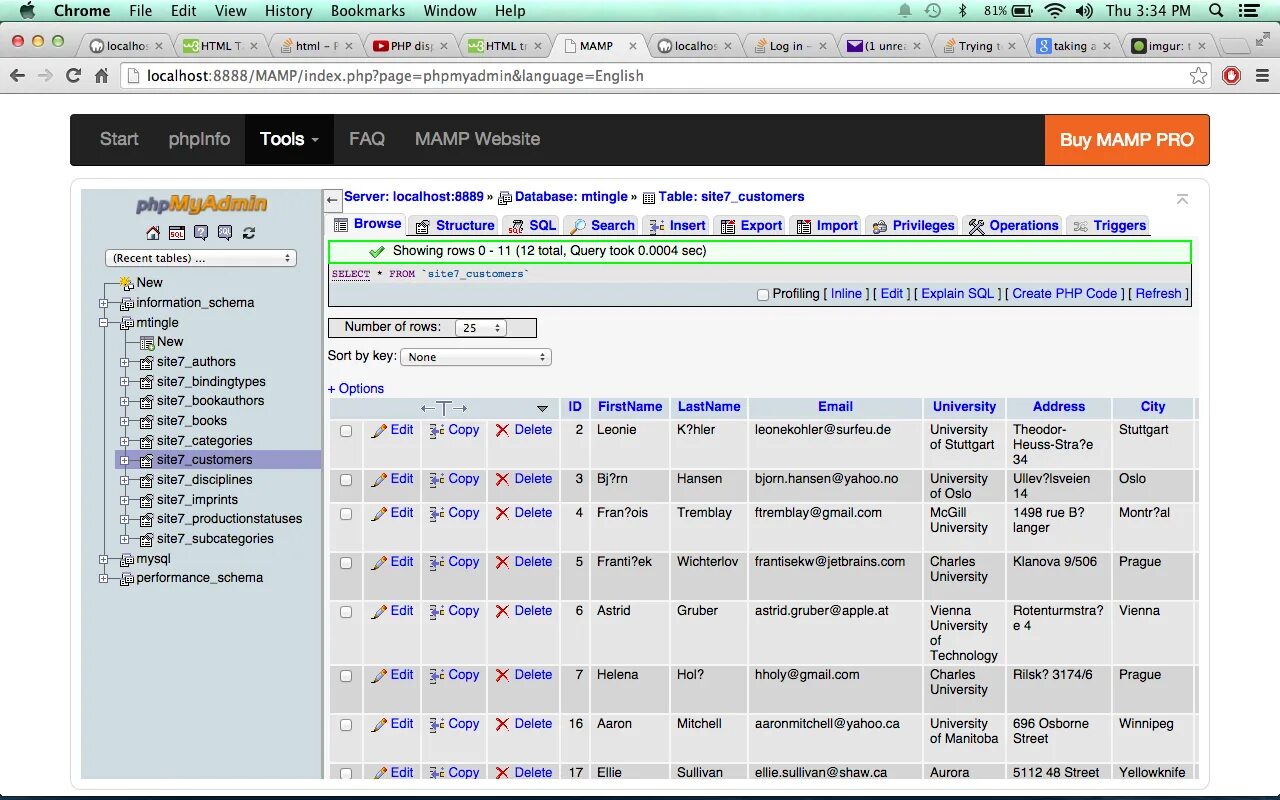The height and width of the screenshot is (800, 1280).
Task: Click the Create PHP Code link
Action: (x=1065, y=294)
